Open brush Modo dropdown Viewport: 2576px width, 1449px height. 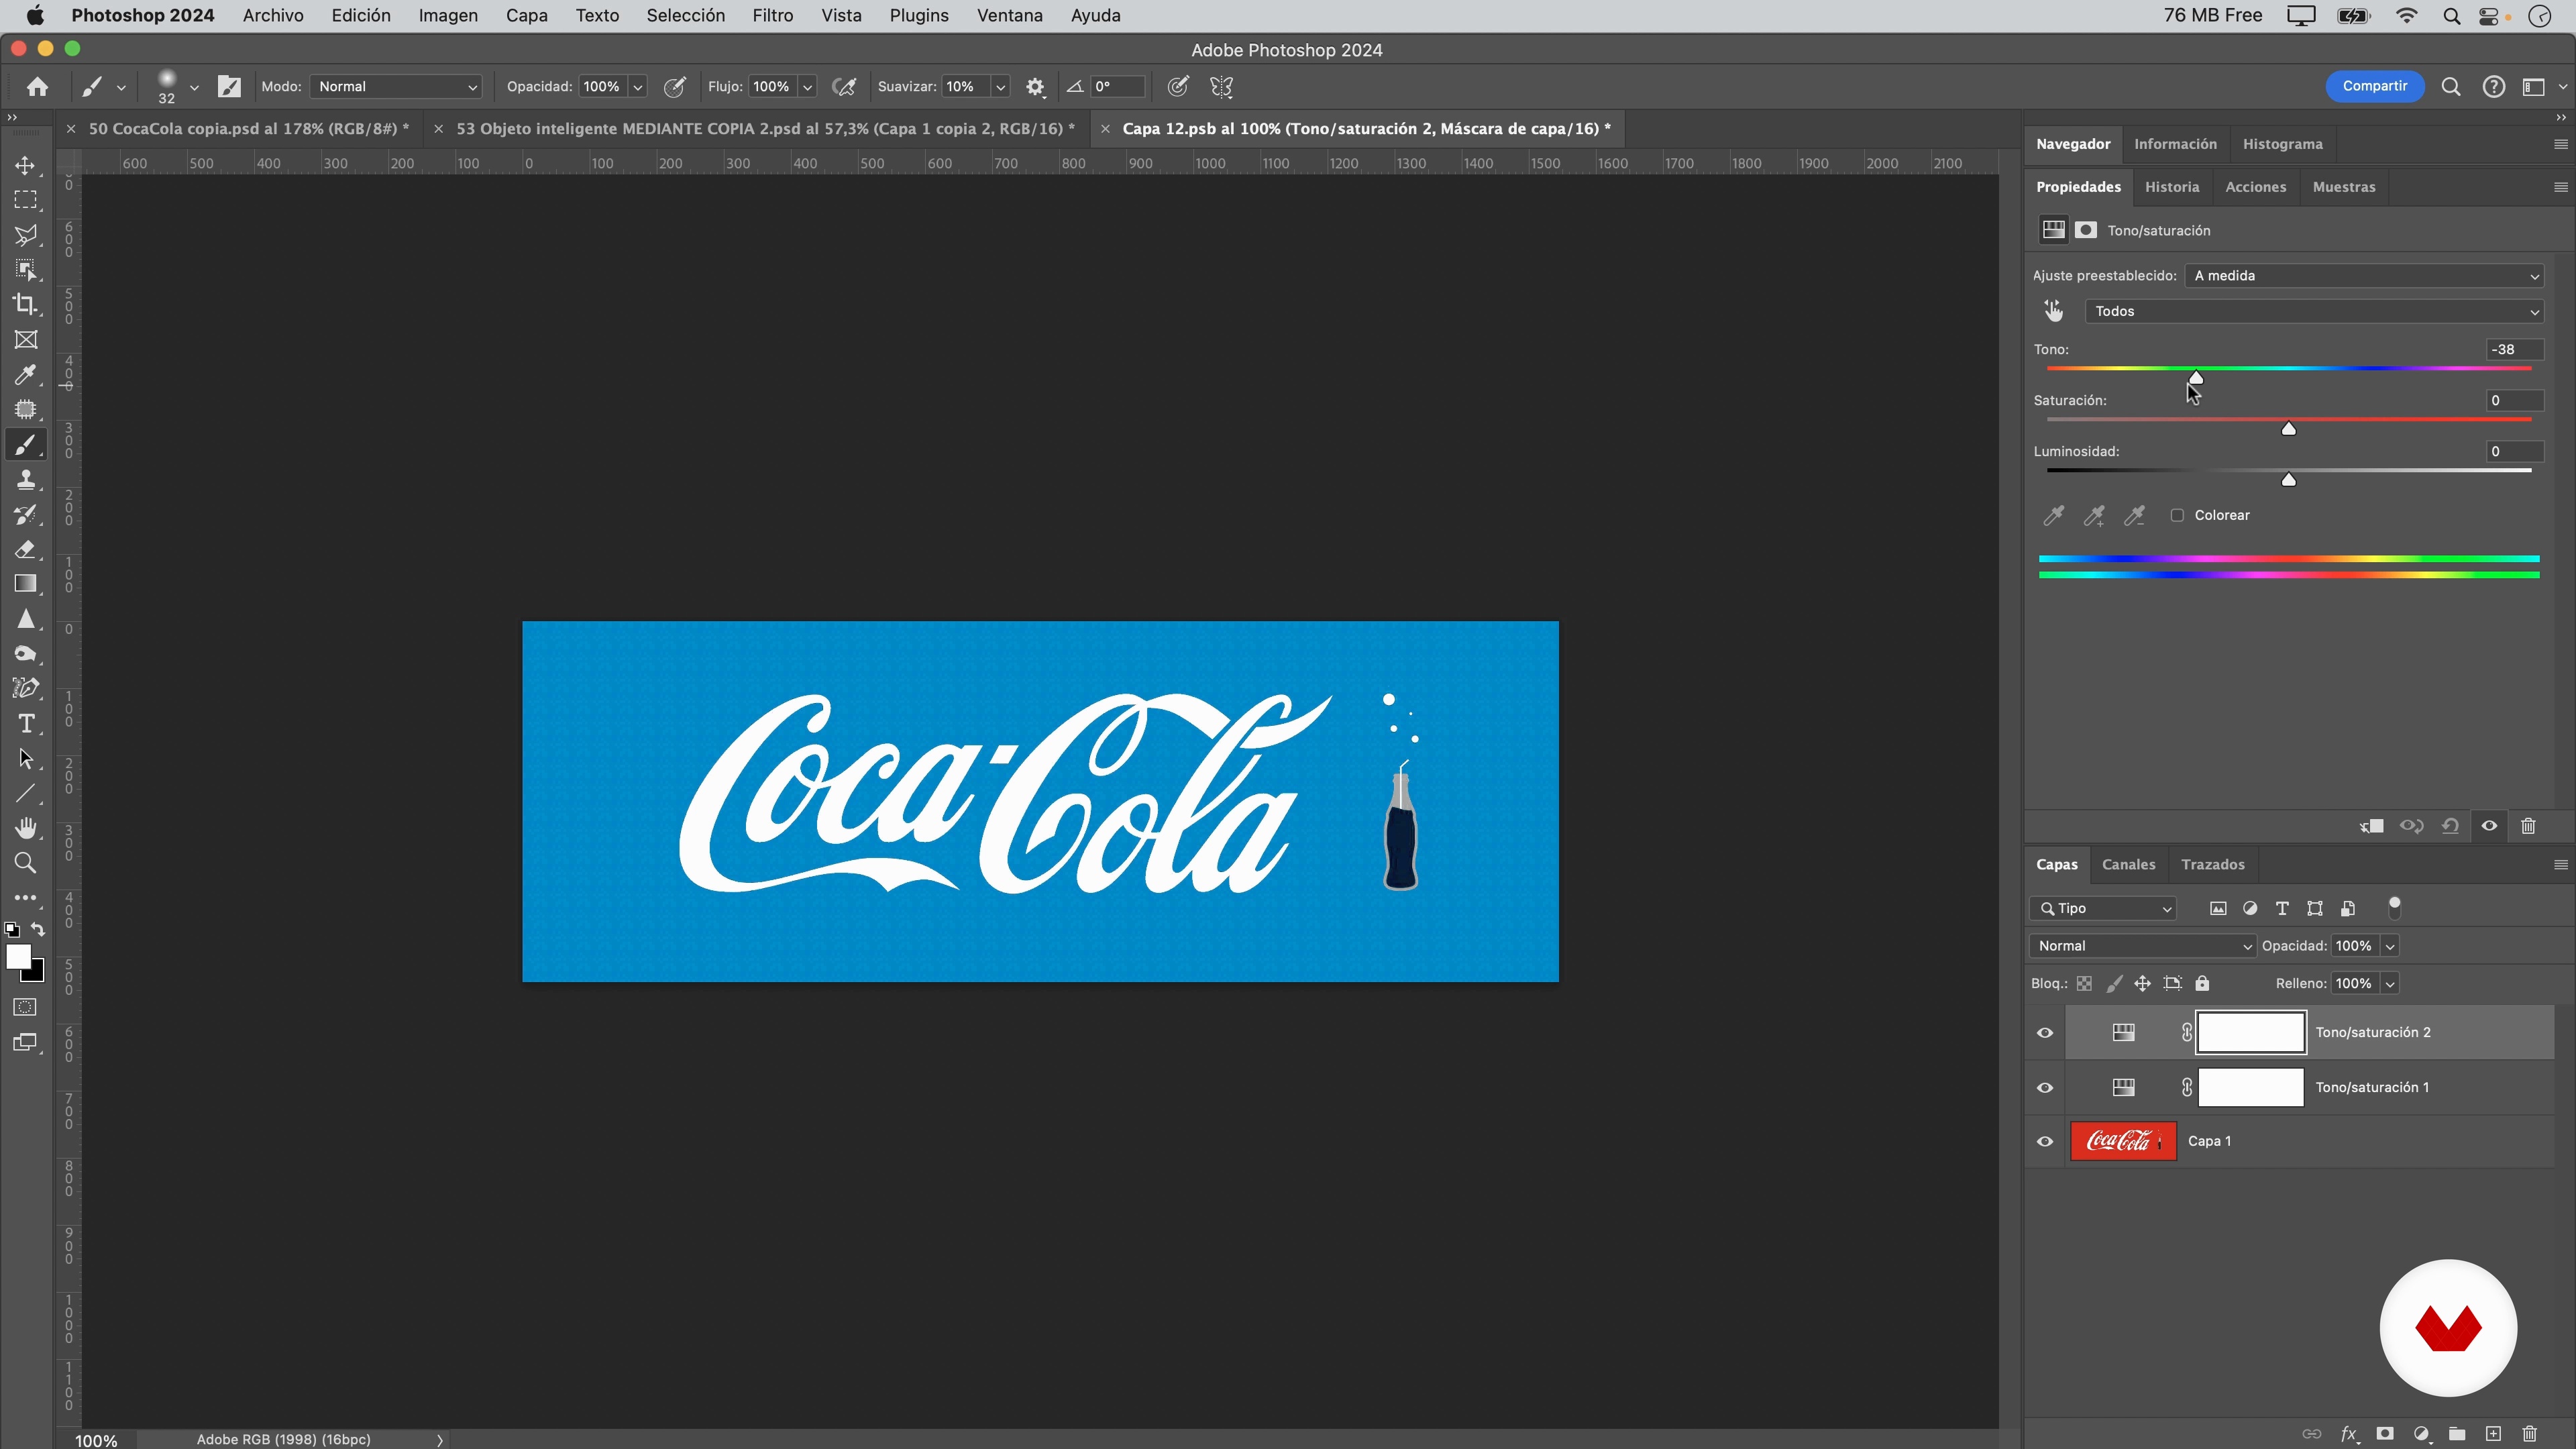tap(397, 87)
